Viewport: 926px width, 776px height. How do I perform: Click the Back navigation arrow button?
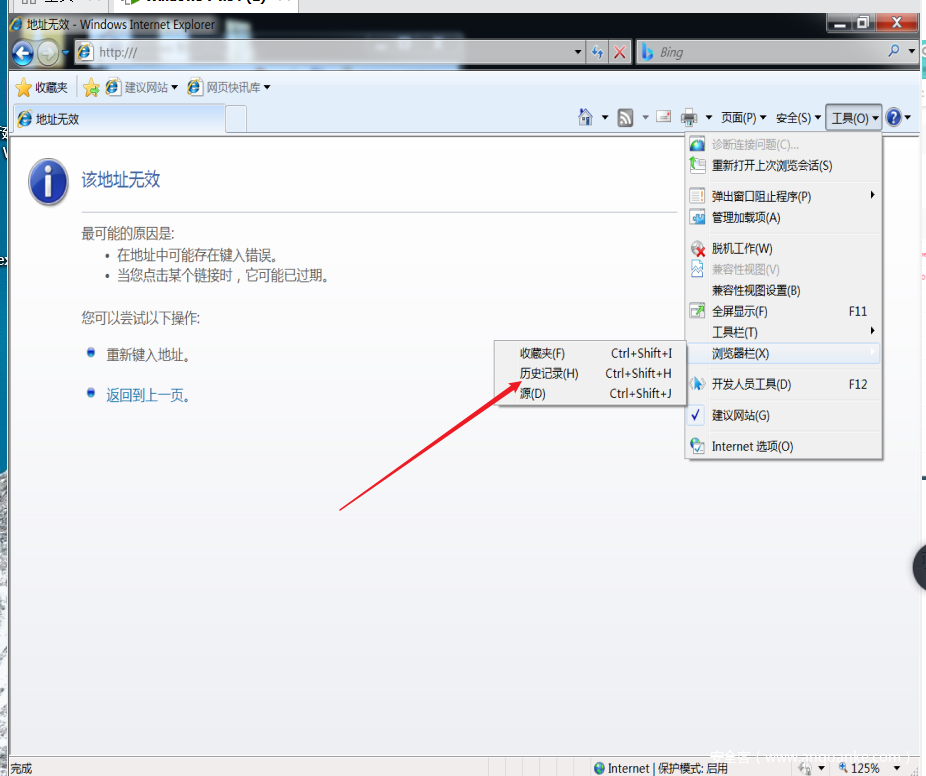pos(22,52)
